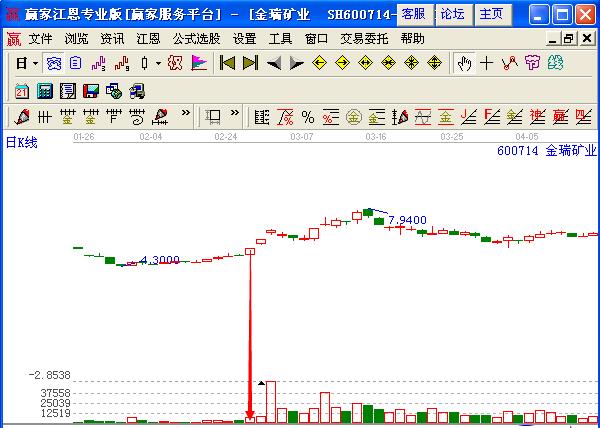Restore the inner document window
Image resolution: width=600 pixels, height=428 pixels.
tap(569, 38)
